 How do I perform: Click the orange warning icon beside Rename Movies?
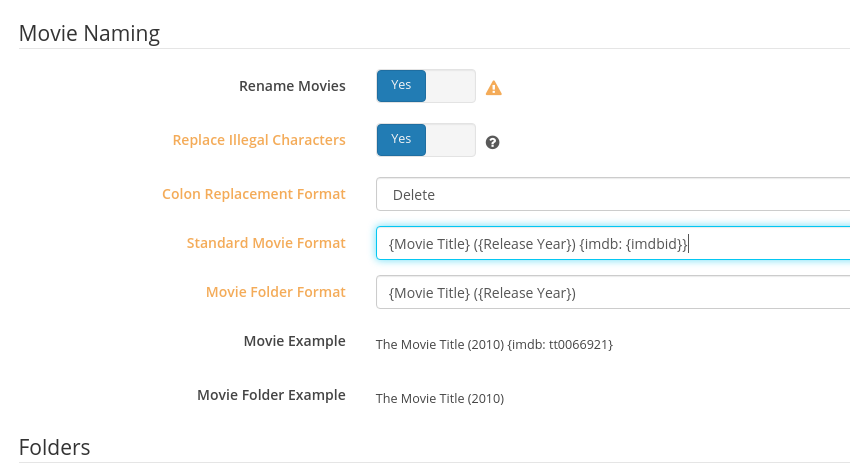pos(493,88)
